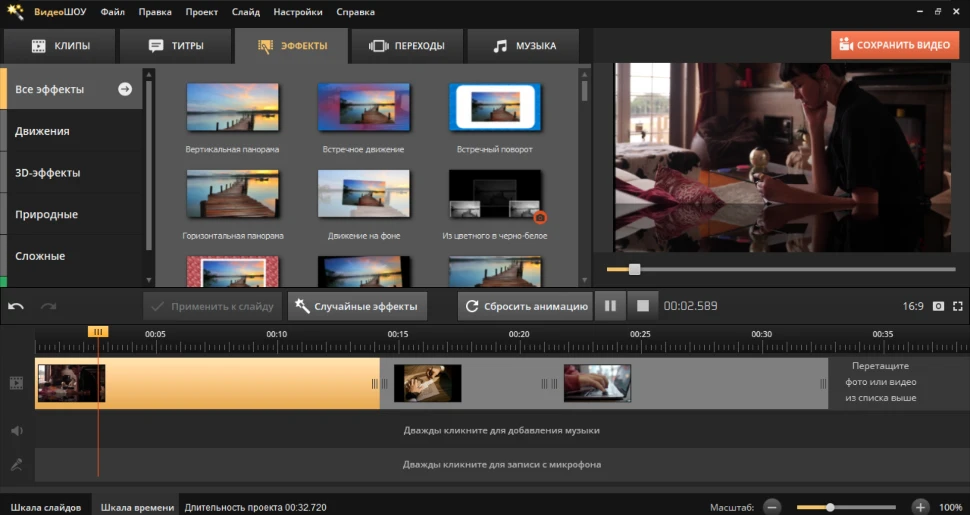
Task: Choose the Встречный поворот effect thumbnail
Action: click(x=495, y=107)
